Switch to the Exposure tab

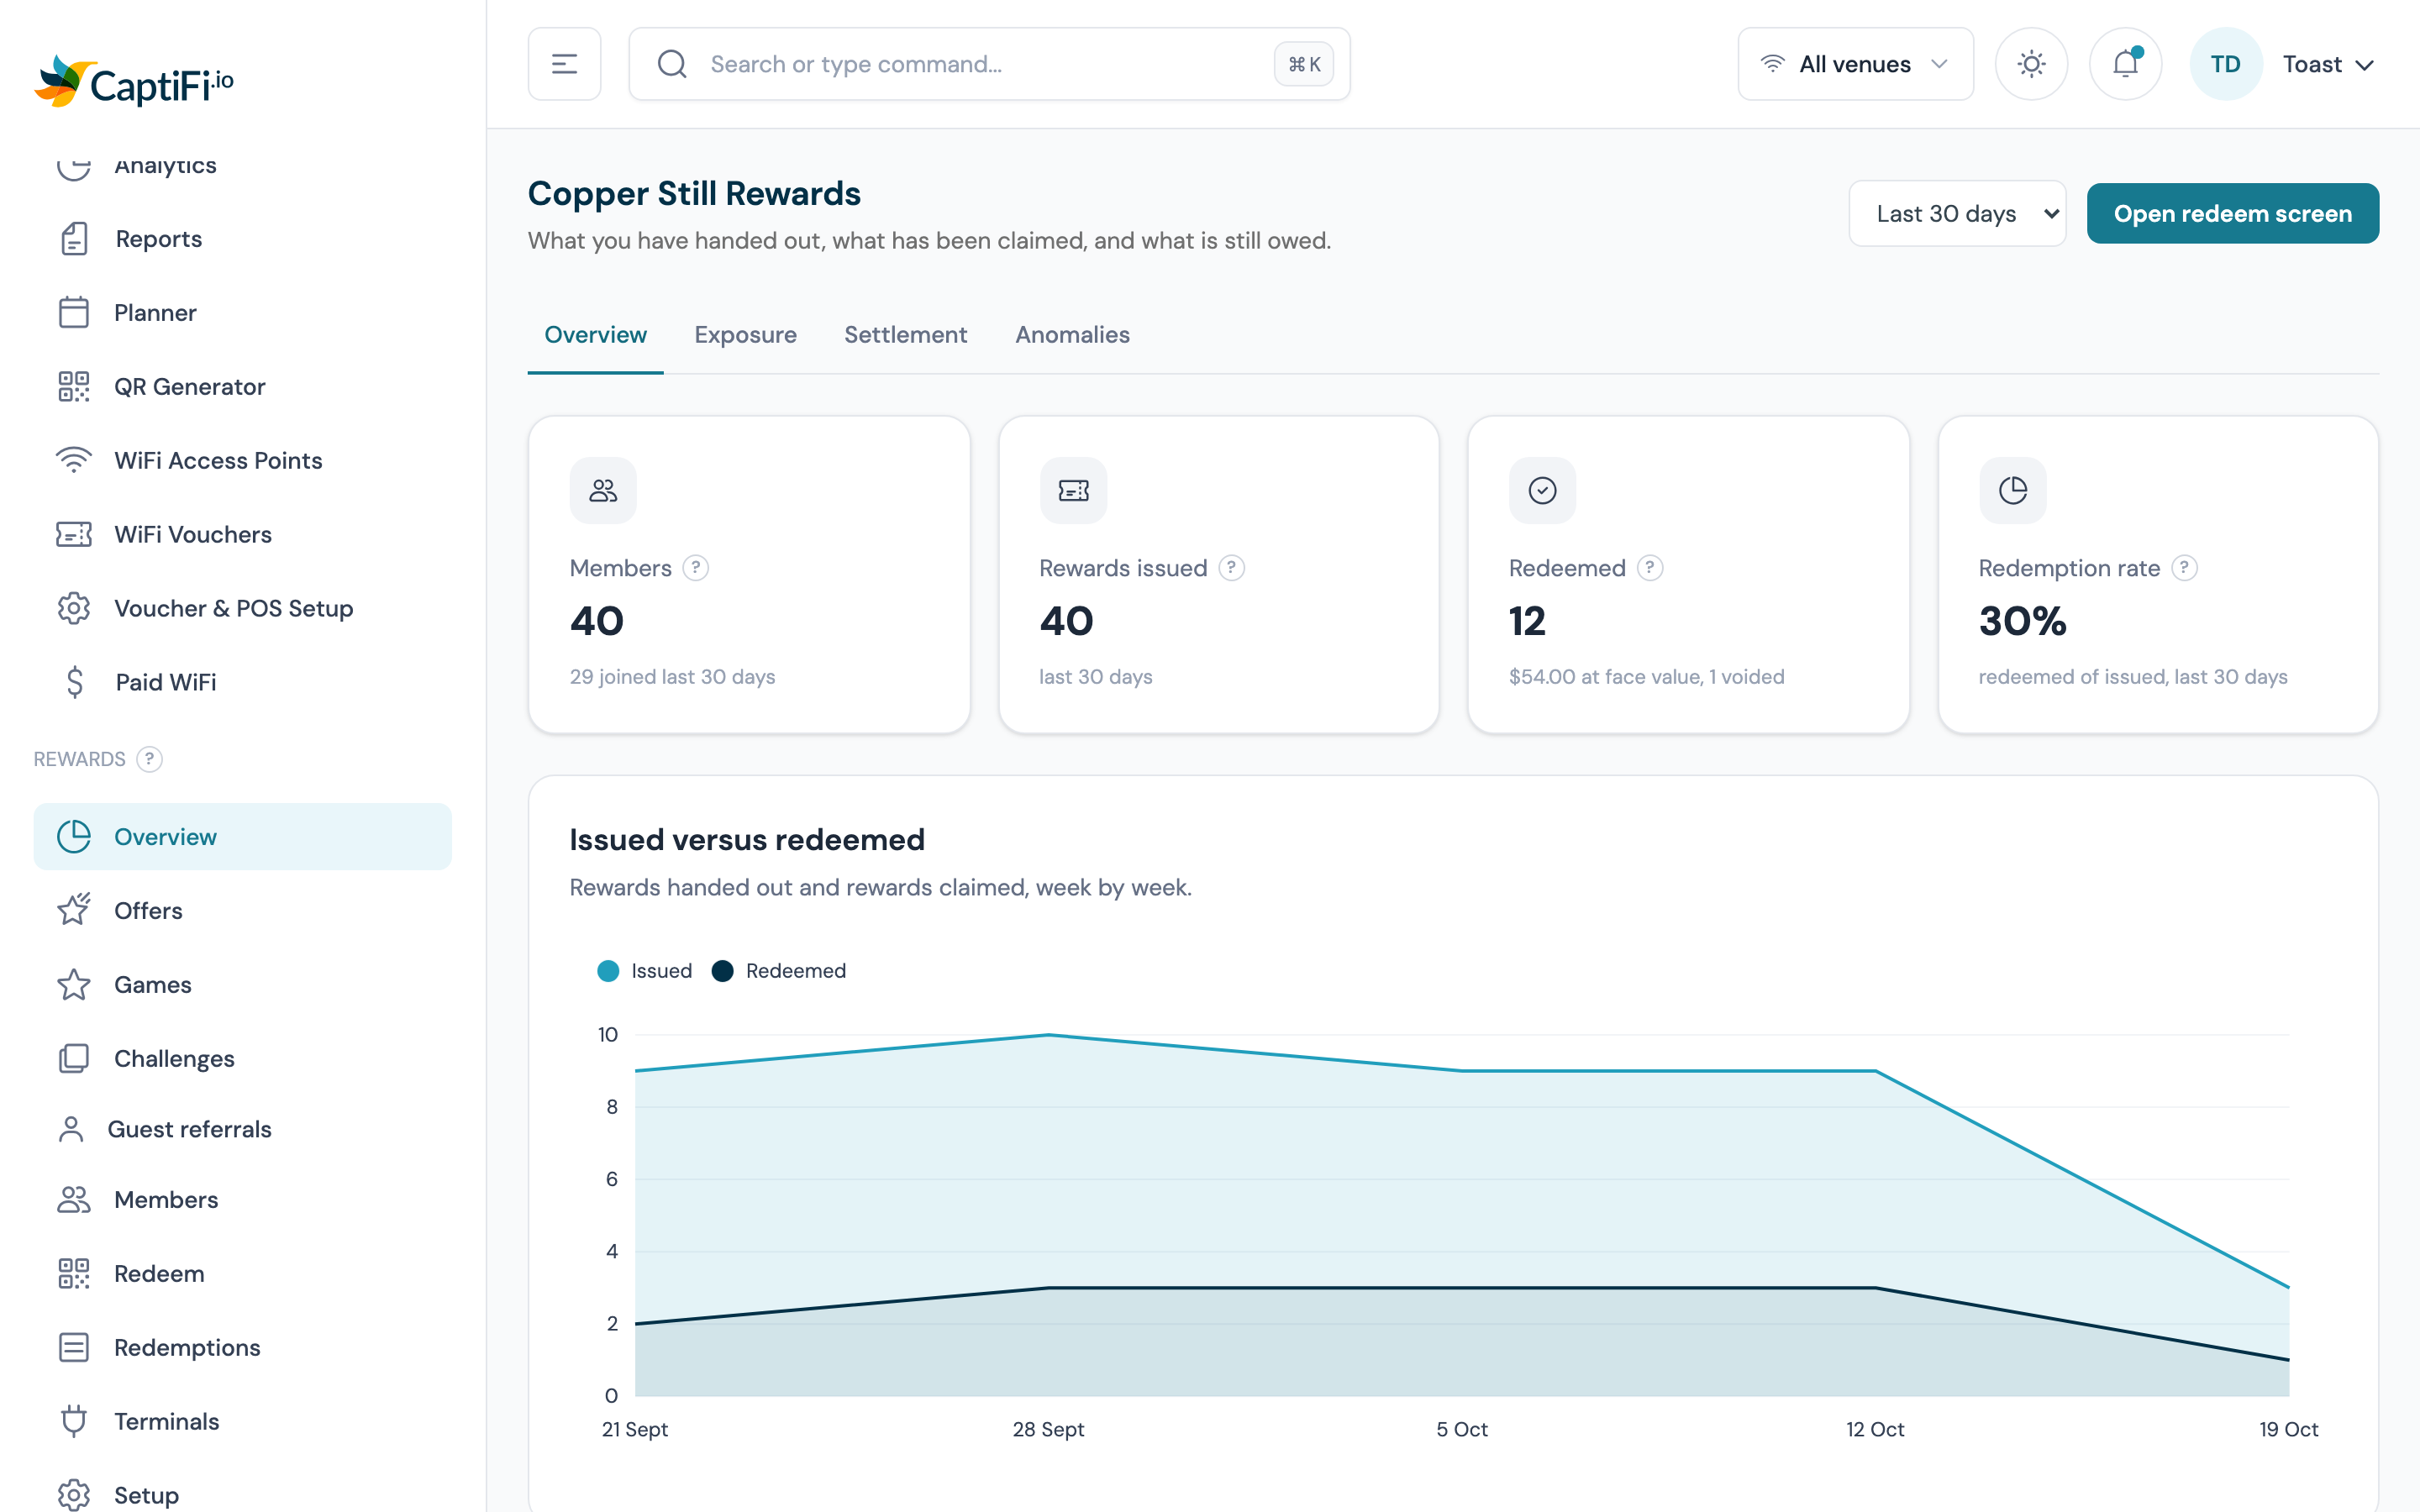[x=745, y=335]
